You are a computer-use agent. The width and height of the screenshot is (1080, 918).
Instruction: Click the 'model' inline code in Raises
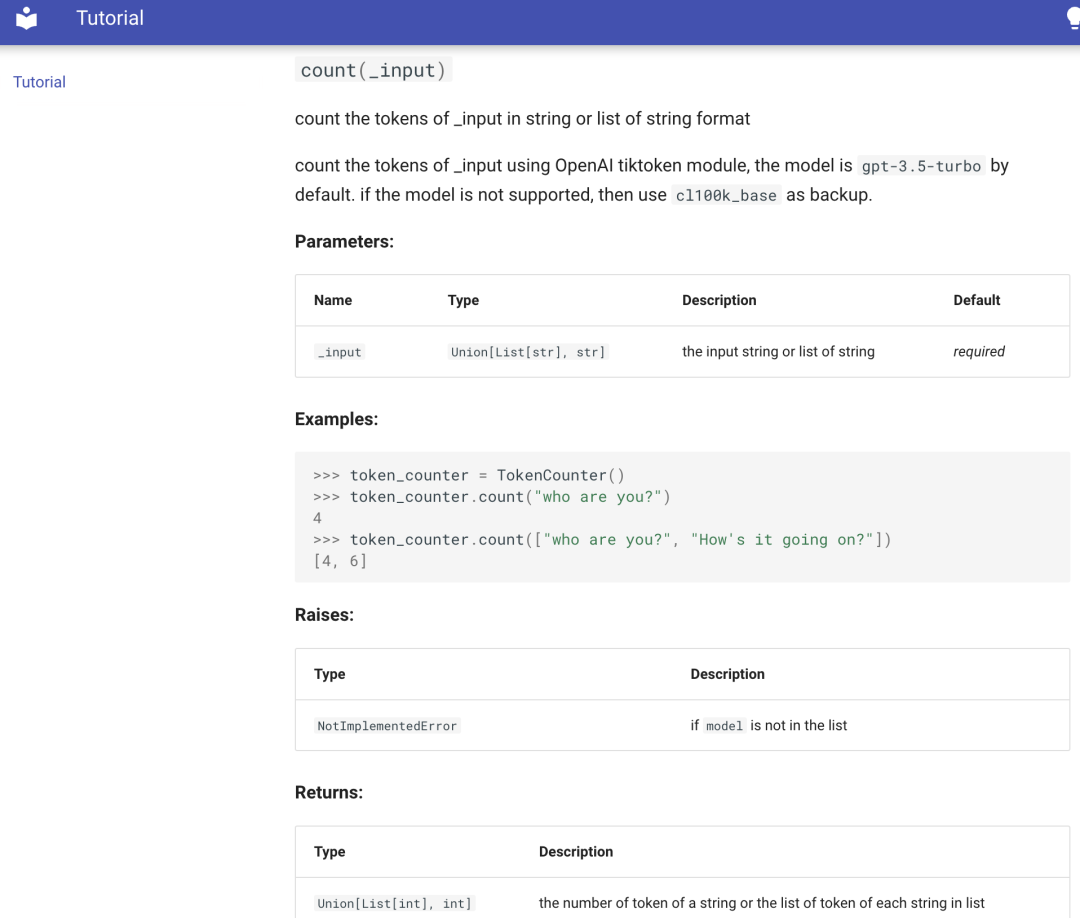tap(724, 726)
